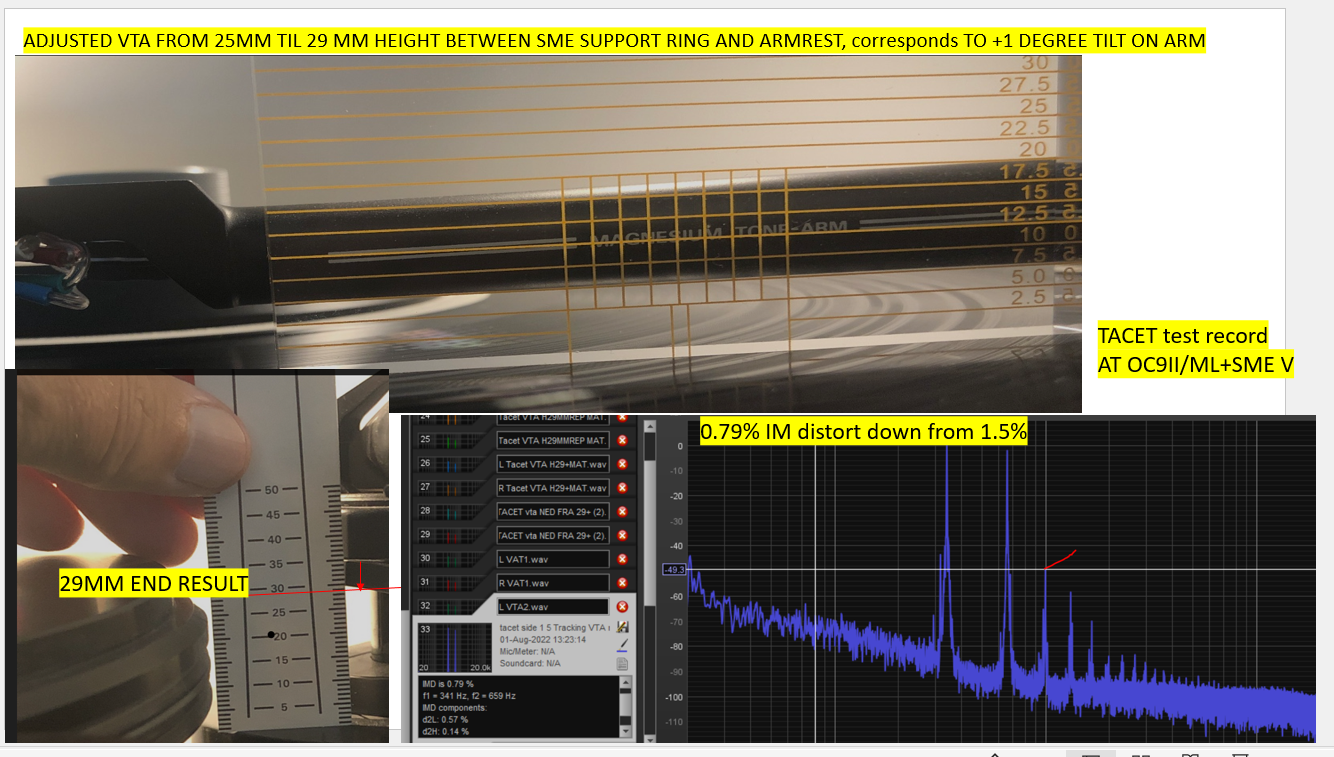Change trace colour of selected measurement

pyautogui.click(x=622, y=645)
